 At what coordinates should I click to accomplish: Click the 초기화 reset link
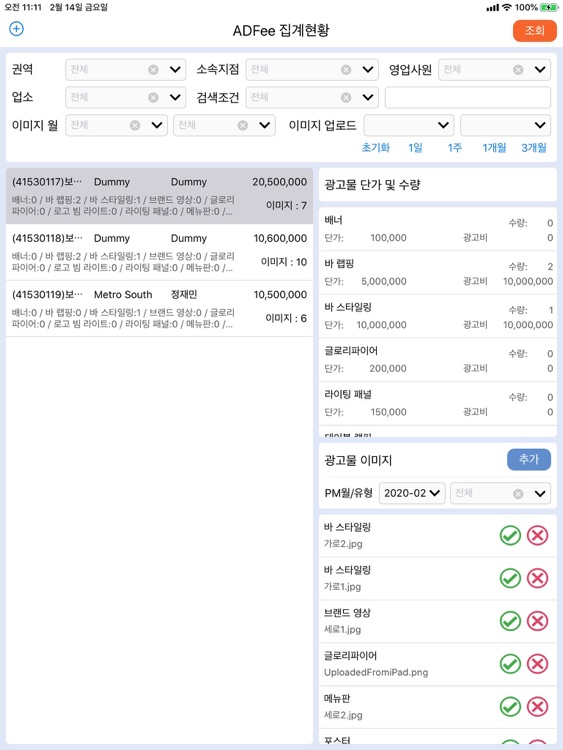tap(375, 148)
